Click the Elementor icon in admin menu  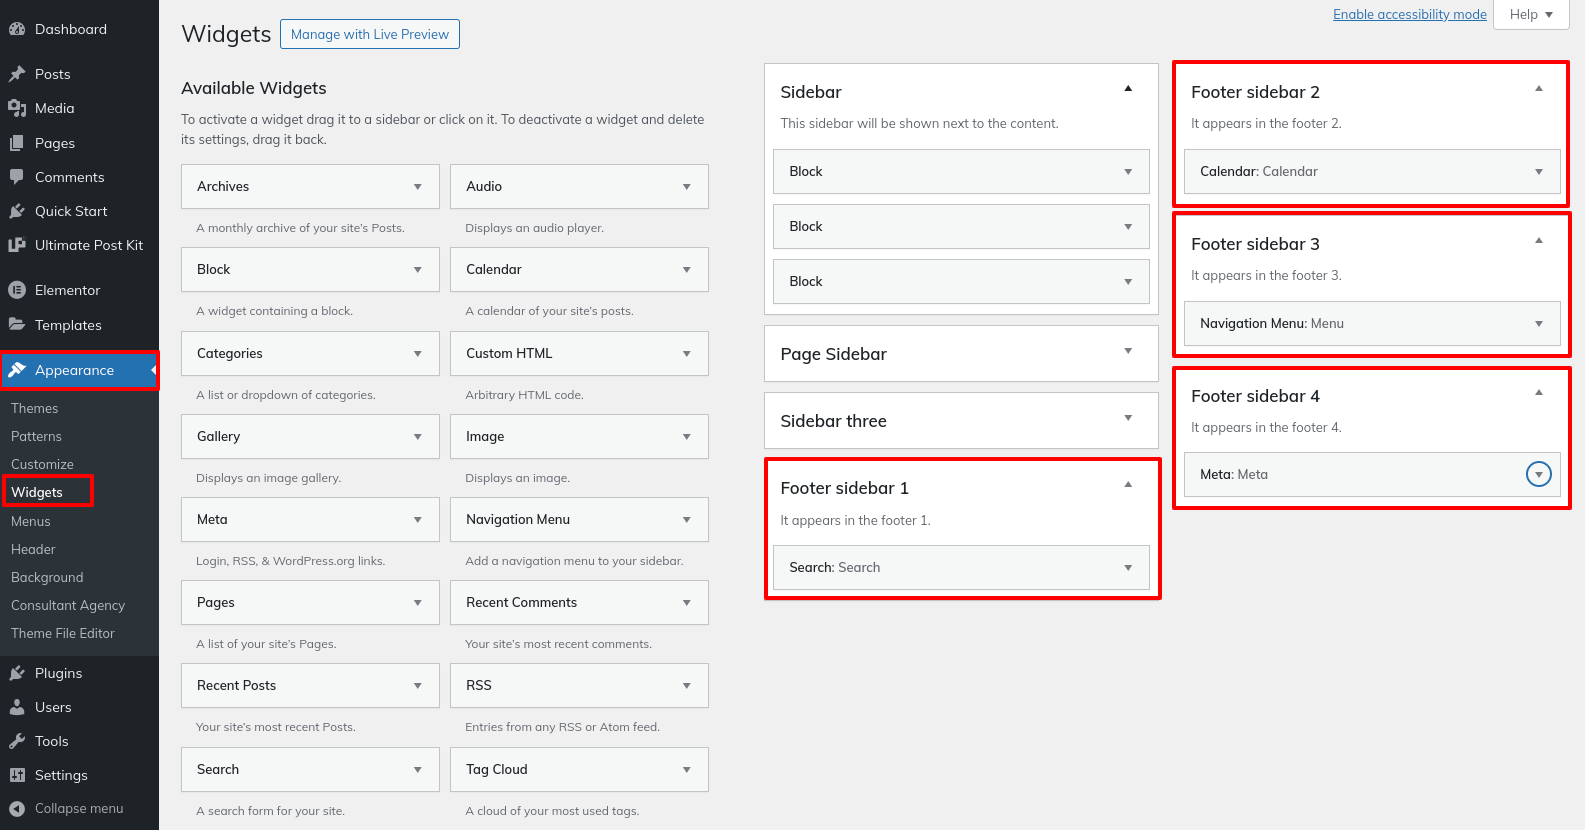(x=16, y=290)
